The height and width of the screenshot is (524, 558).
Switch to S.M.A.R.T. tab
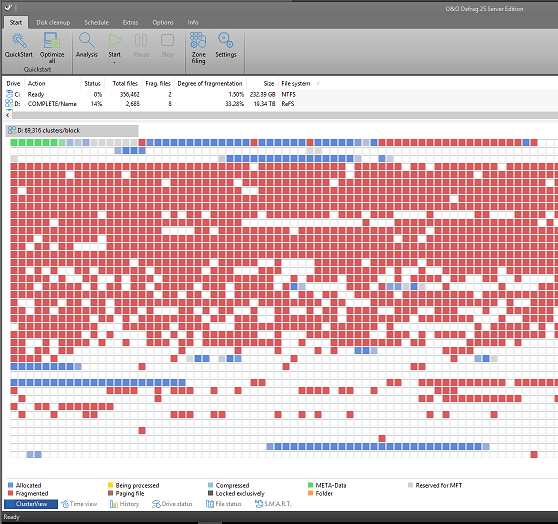point(273,504)
